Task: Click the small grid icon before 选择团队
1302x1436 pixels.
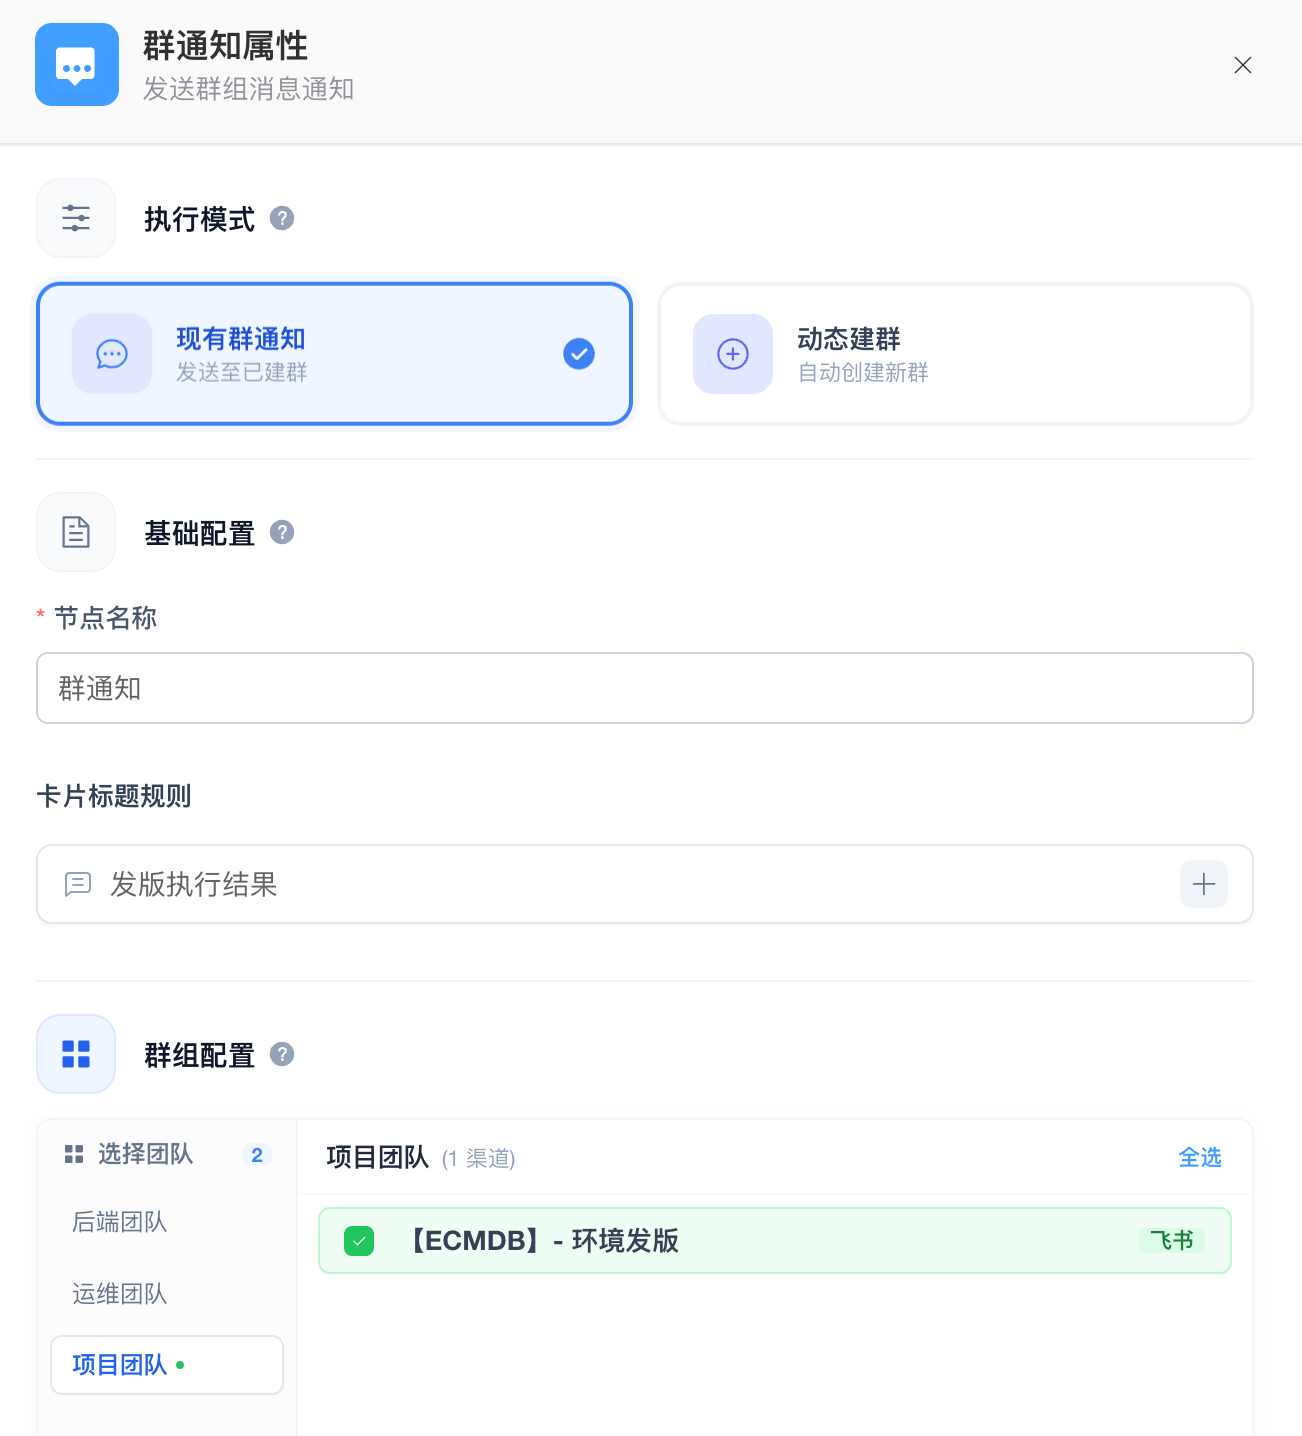Action: 74,1154
